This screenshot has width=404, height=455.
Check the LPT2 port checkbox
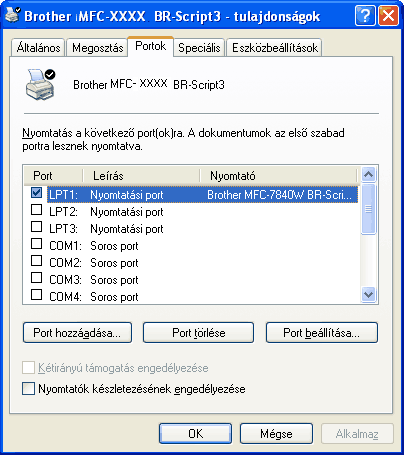pos(36,210)
